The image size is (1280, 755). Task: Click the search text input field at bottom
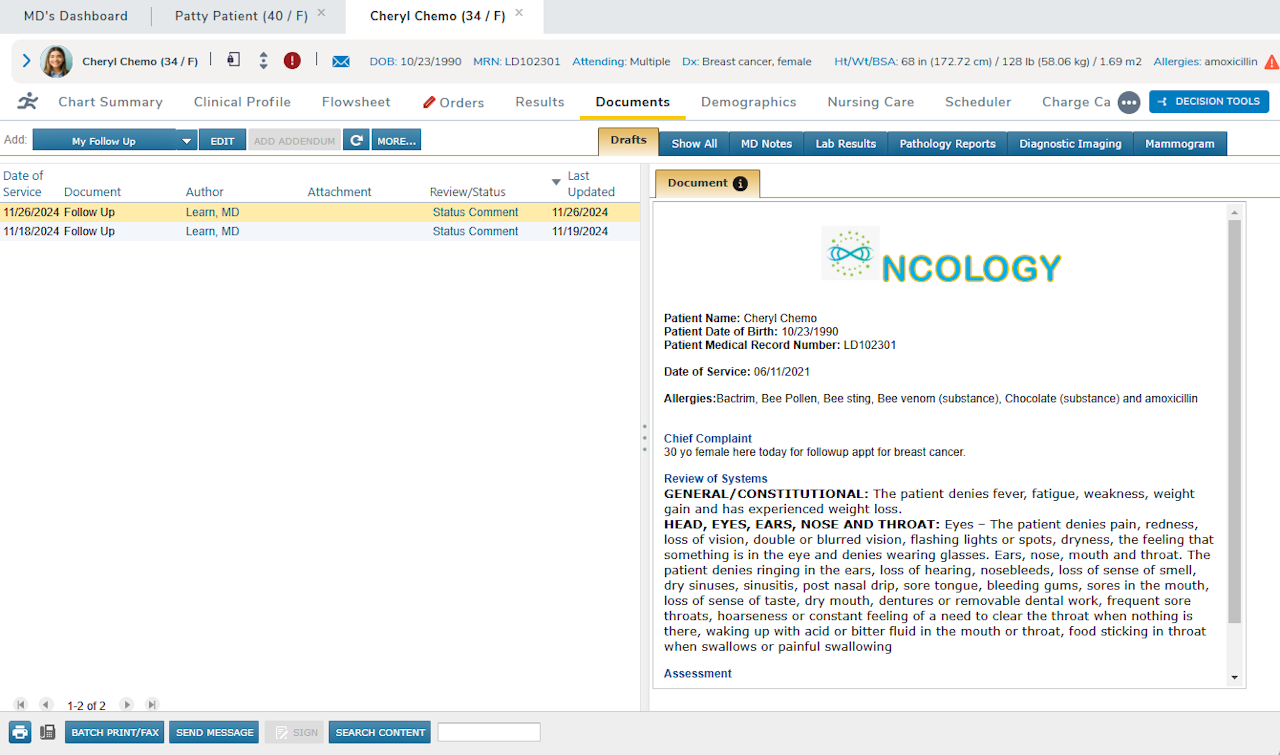[489, 731]
